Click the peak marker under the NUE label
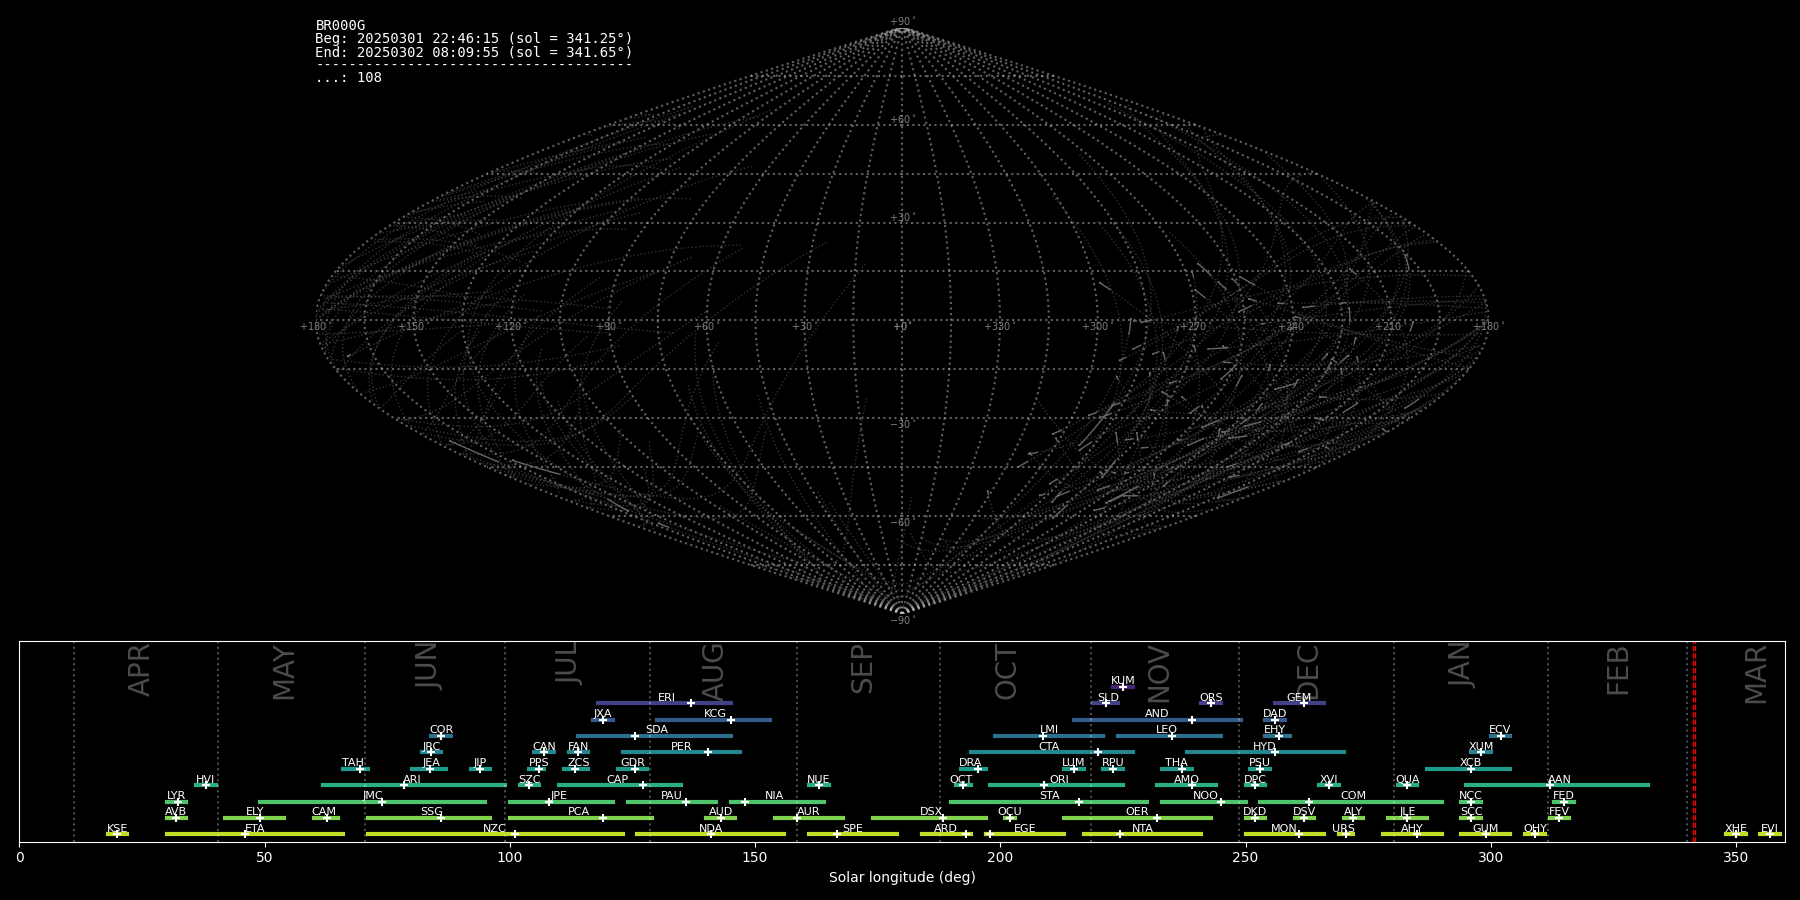Viewport: 1800px width, 900px height. 819,785
